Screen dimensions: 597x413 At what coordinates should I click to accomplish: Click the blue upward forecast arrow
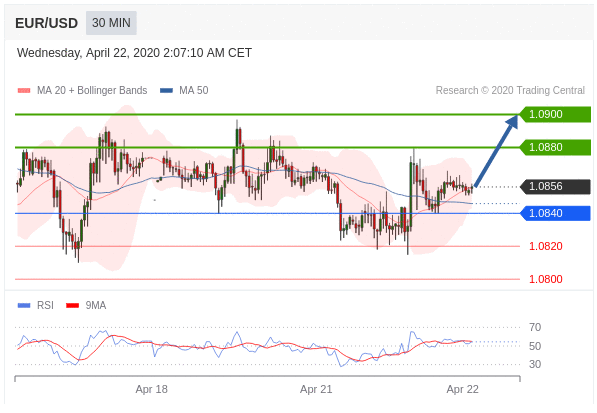(x=496, y=150)
